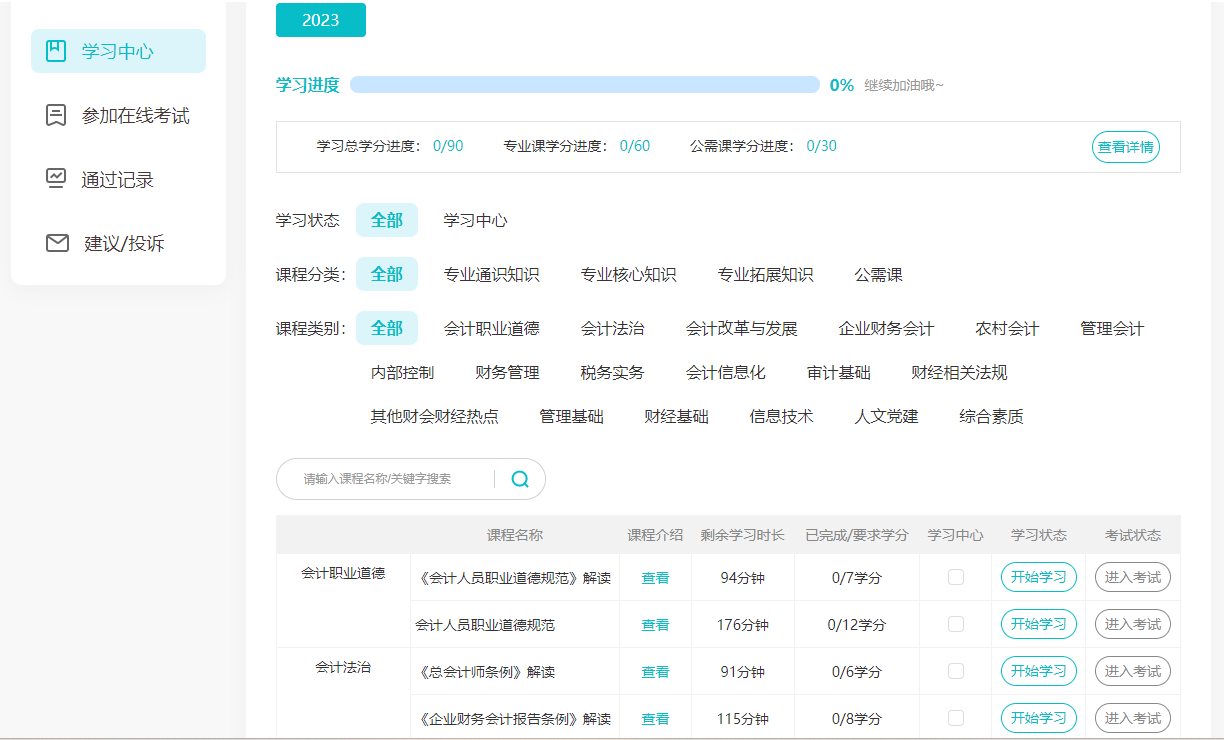
Task: Click 查看 link for 《企业财务会计报告条例》解读
Action: coord(655,719)
